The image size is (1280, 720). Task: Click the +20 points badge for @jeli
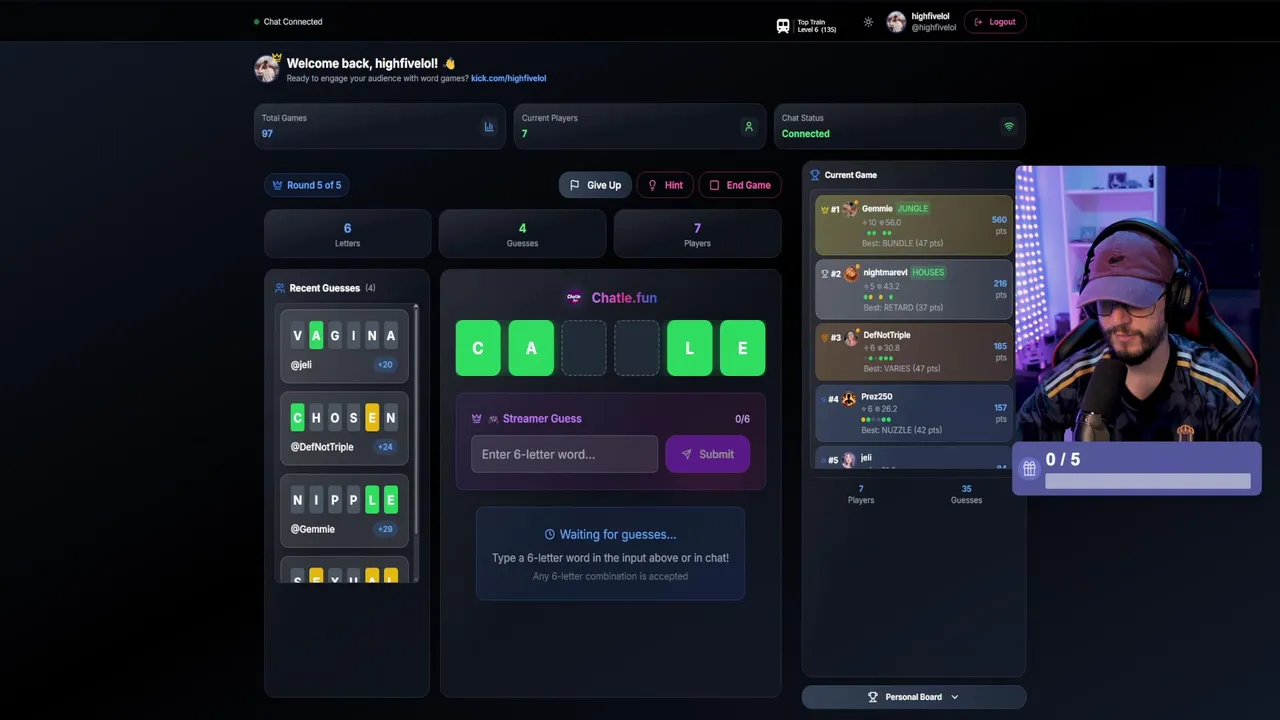[x=385, y=365]
